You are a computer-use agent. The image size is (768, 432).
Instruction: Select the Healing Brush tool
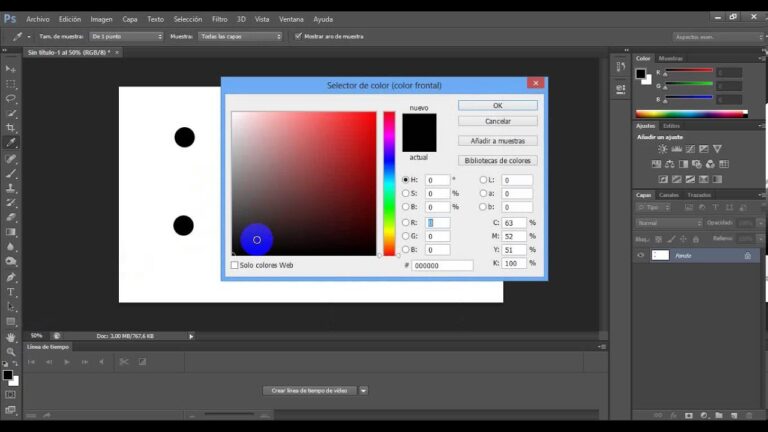coord(10,159)
